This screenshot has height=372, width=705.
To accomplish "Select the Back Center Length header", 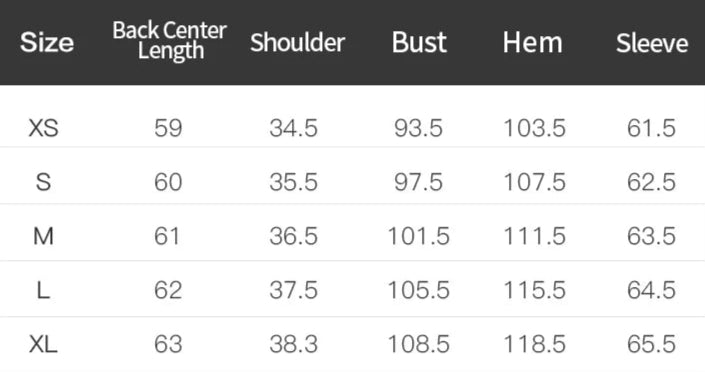I will 170,40.
